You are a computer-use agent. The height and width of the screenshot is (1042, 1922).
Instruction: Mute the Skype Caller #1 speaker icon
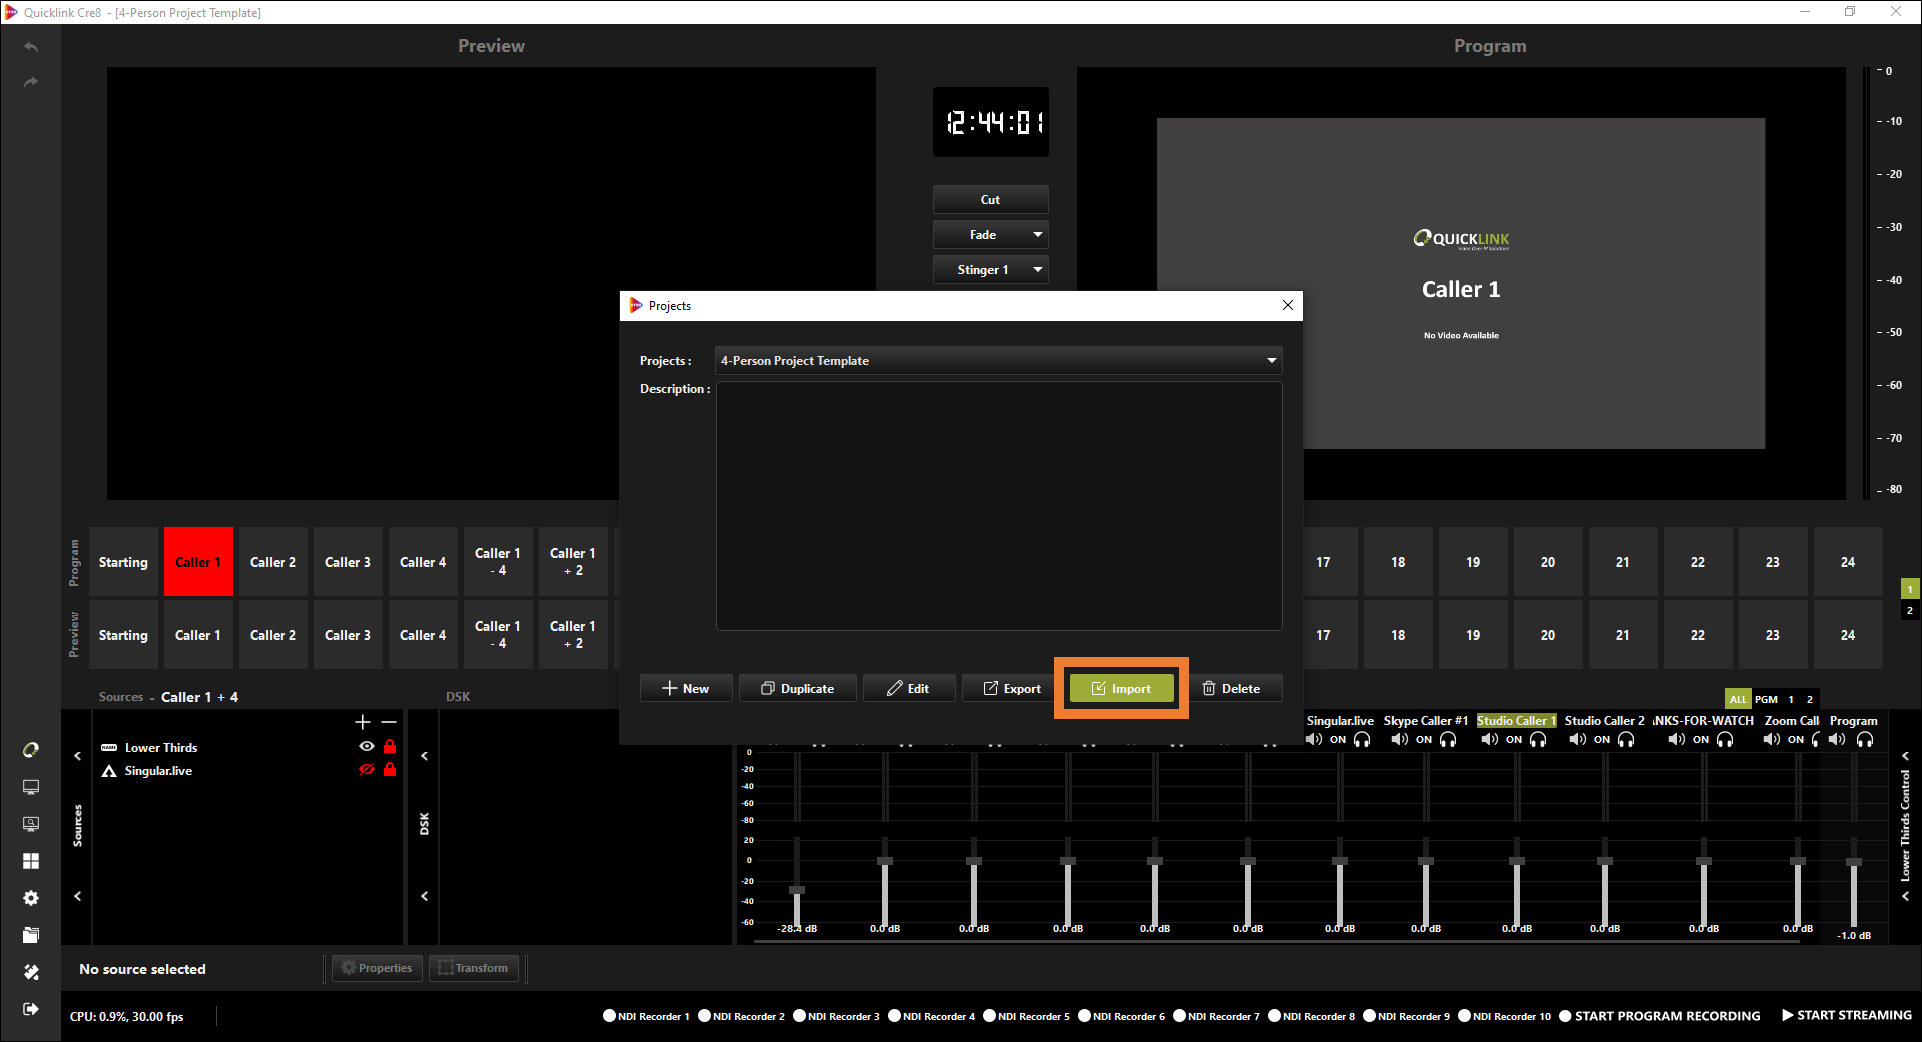(1399, 740)
